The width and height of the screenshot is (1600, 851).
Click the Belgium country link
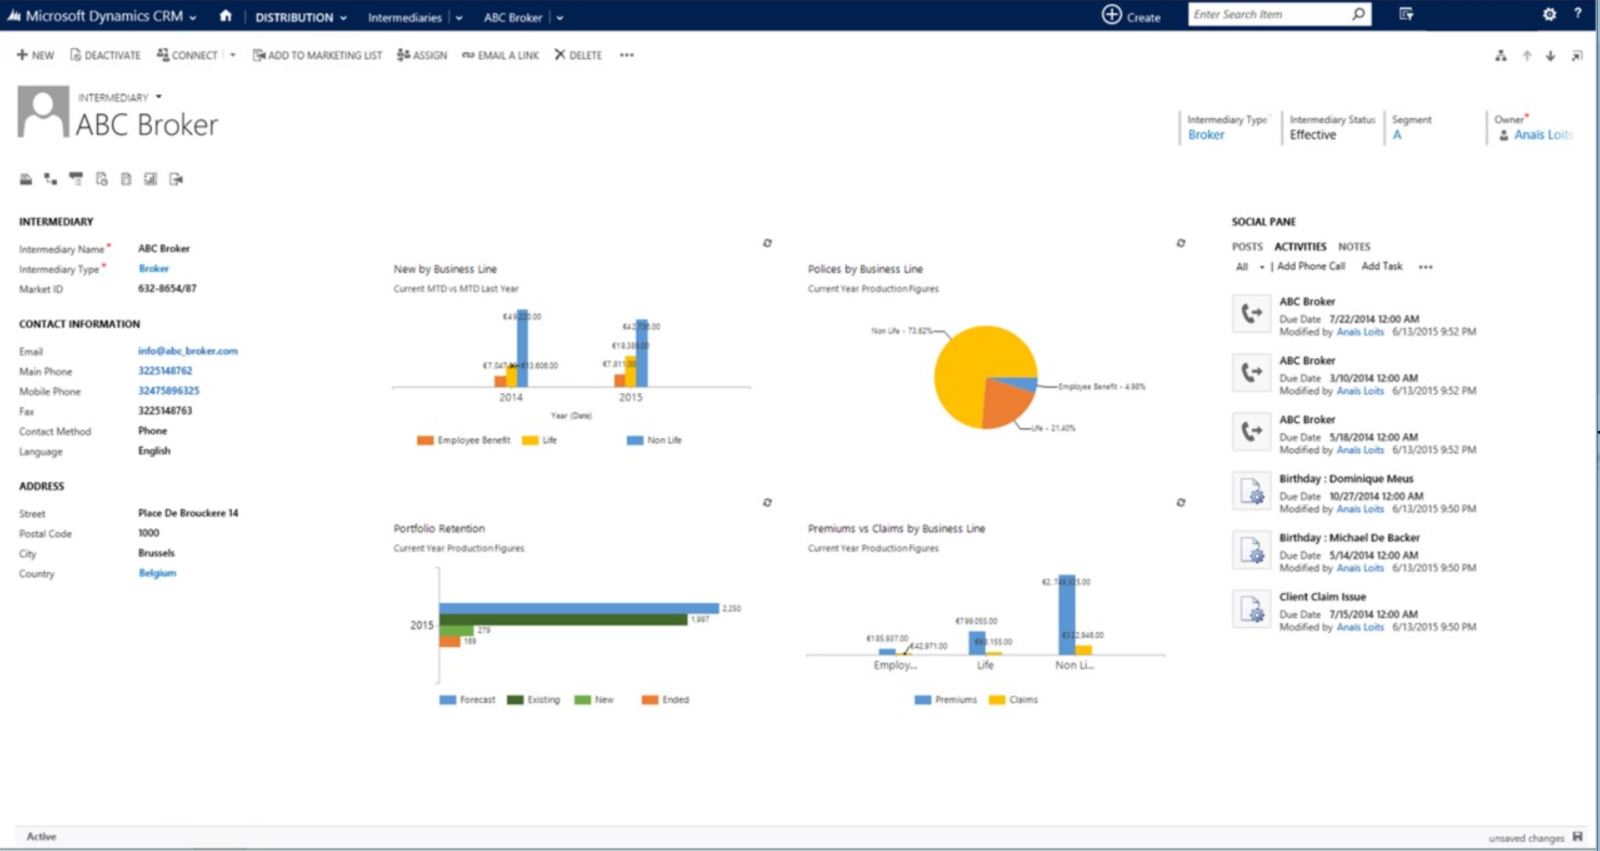(157, 573)
